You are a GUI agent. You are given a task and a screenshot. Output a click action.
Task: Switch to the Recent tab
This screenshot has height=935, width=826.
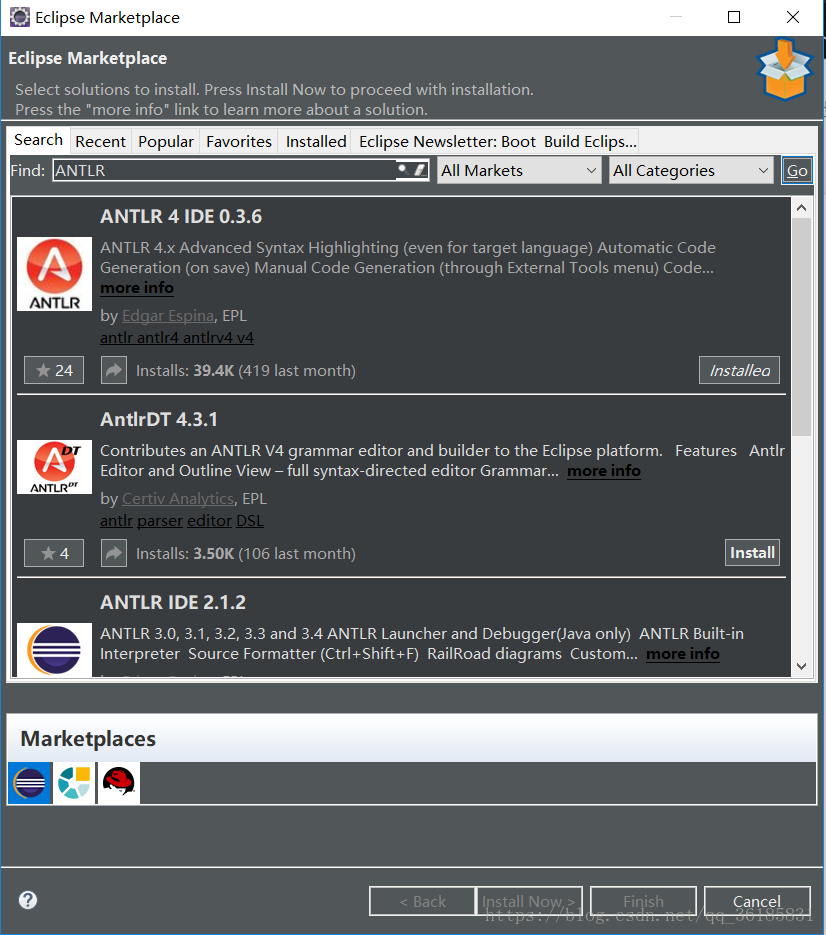point(100,141)
